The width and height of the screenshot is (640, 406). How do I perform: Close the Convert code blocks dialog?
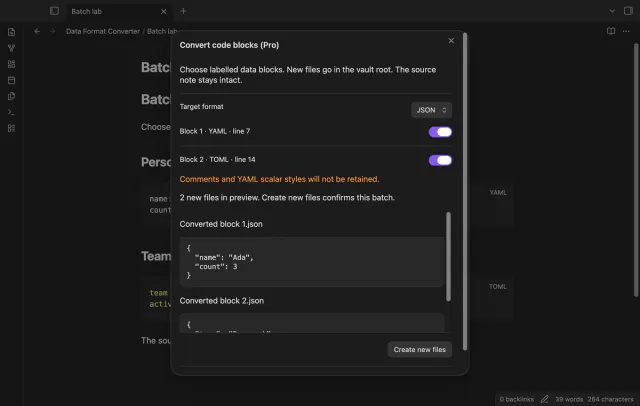pos(451,40)
